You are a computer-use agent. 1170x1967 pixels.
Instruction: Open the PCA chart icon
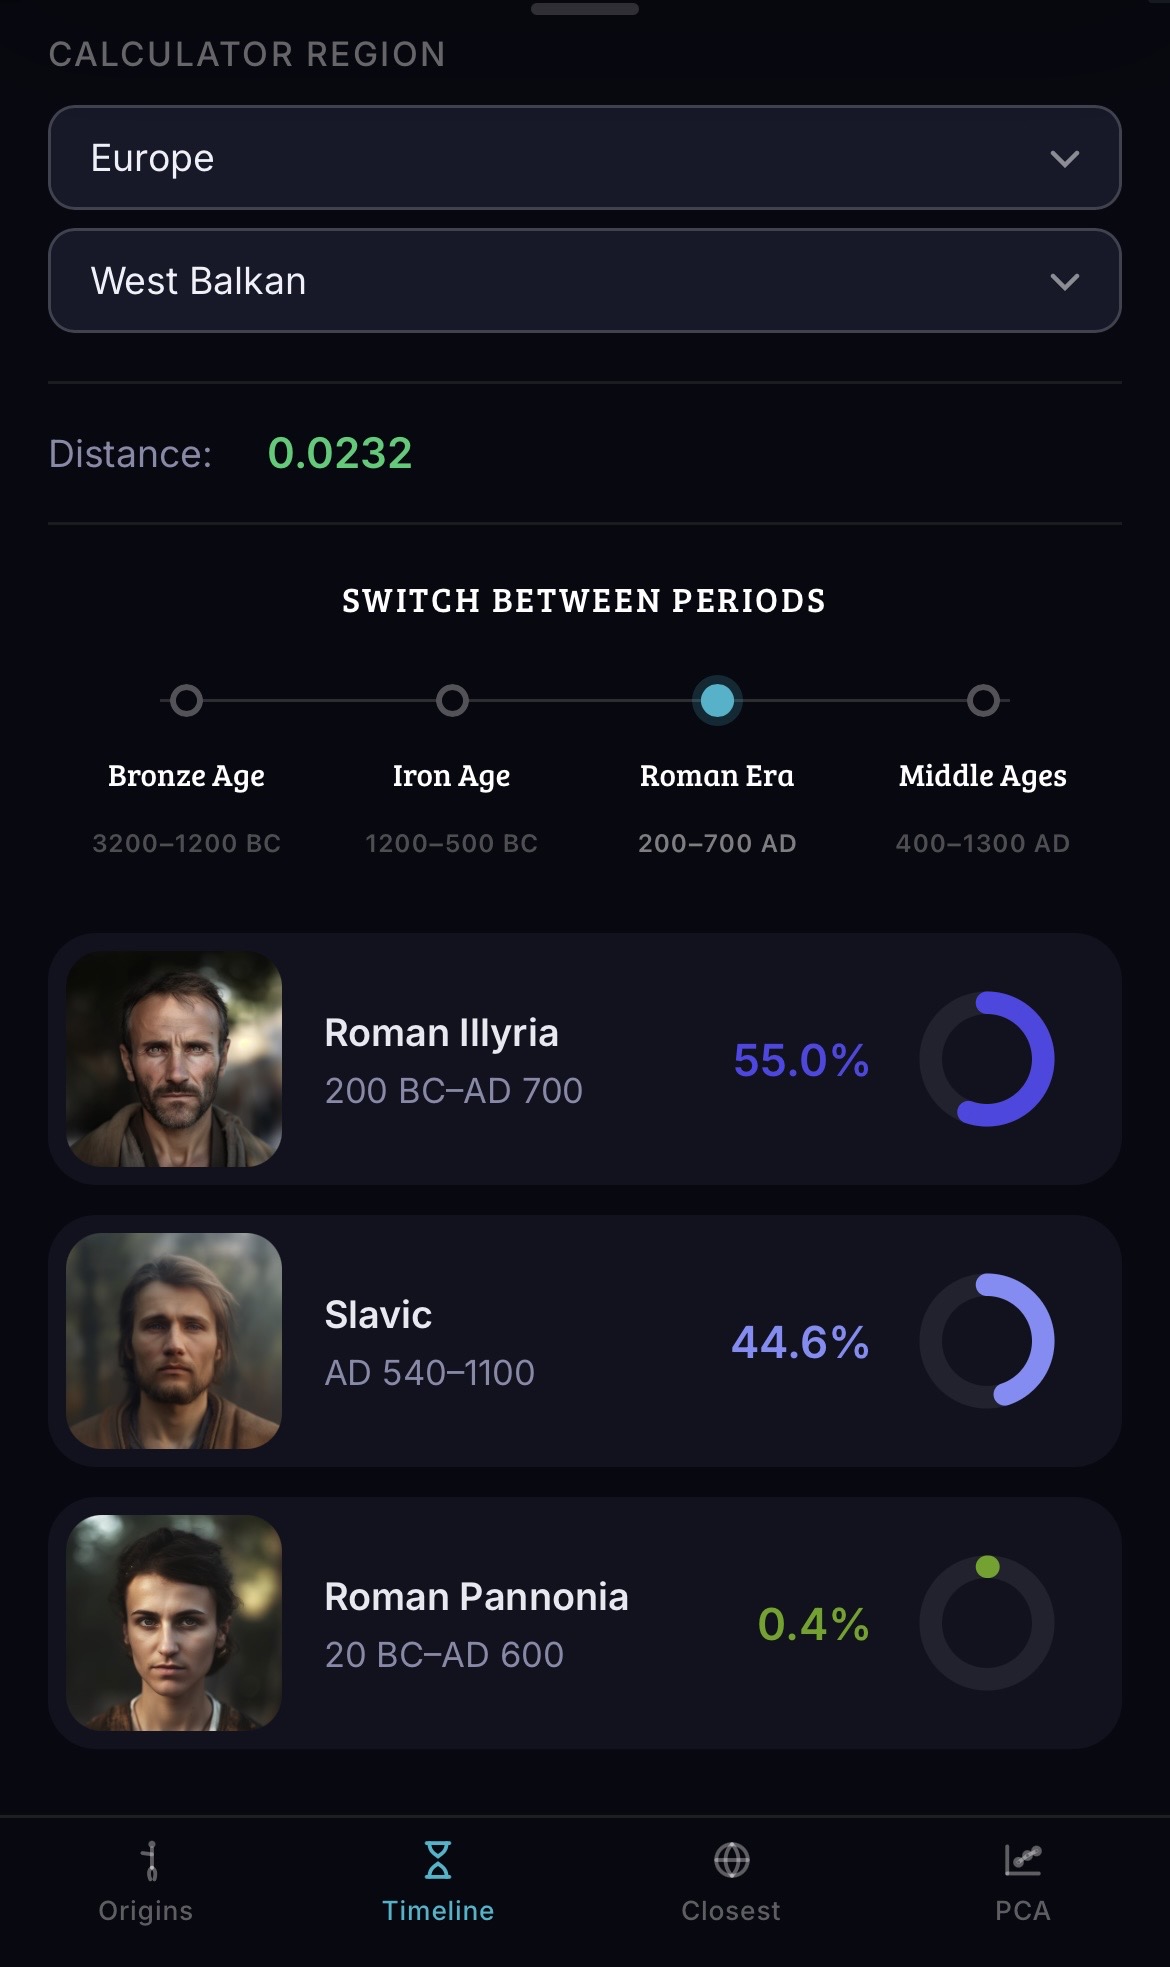point(1022,1860)
